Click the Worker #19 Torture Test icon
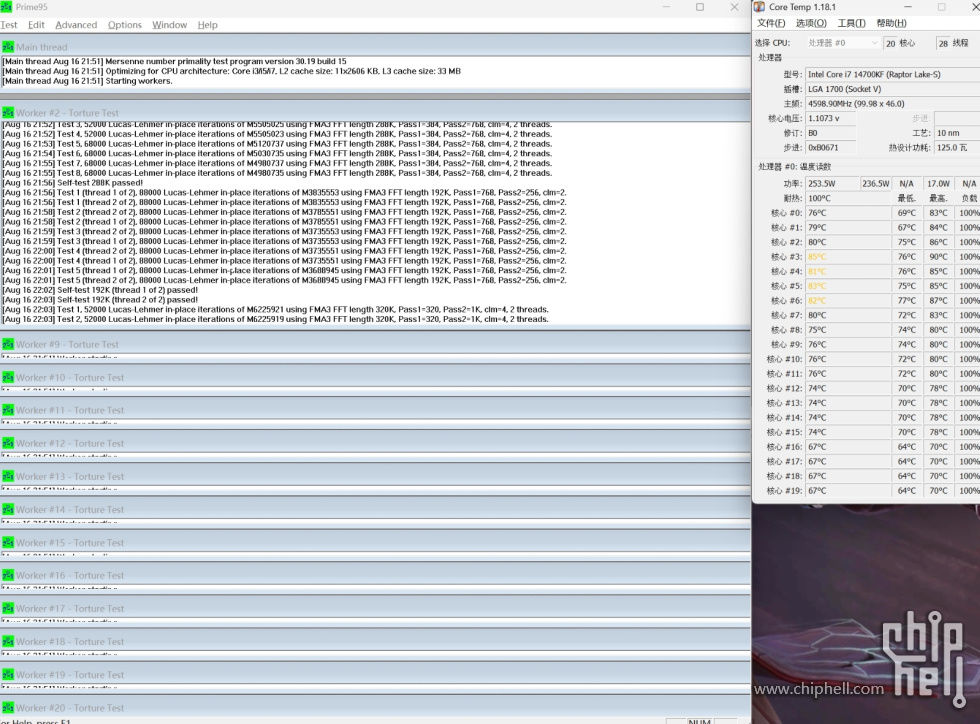Viewport: 980px width, 724px height. coord(8,675)
